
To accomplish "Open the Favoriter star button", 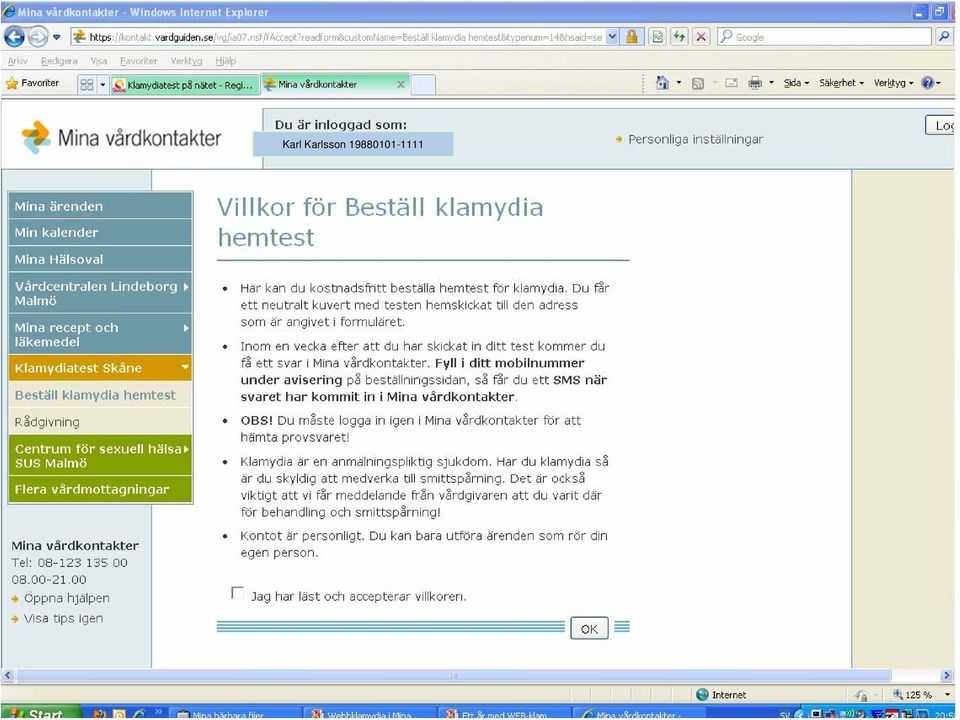I will (x=32, y=83).
